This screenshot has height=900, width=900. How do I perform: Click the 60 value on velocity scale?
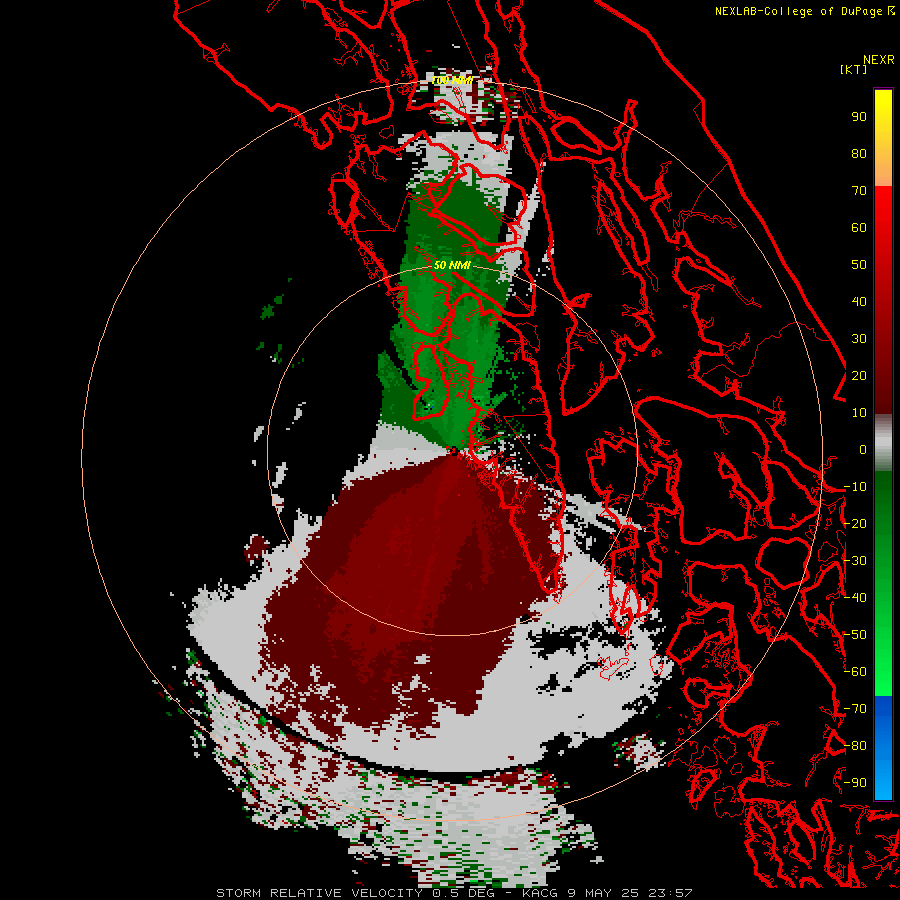pos(859,227)
